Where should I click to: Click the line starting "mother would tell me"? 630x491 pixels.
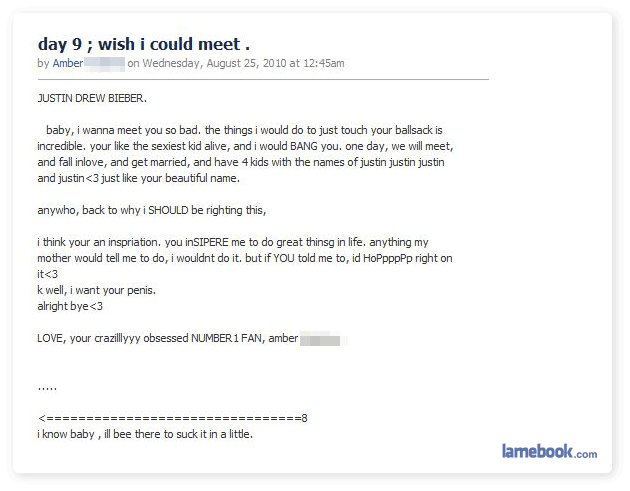point(245,258)
